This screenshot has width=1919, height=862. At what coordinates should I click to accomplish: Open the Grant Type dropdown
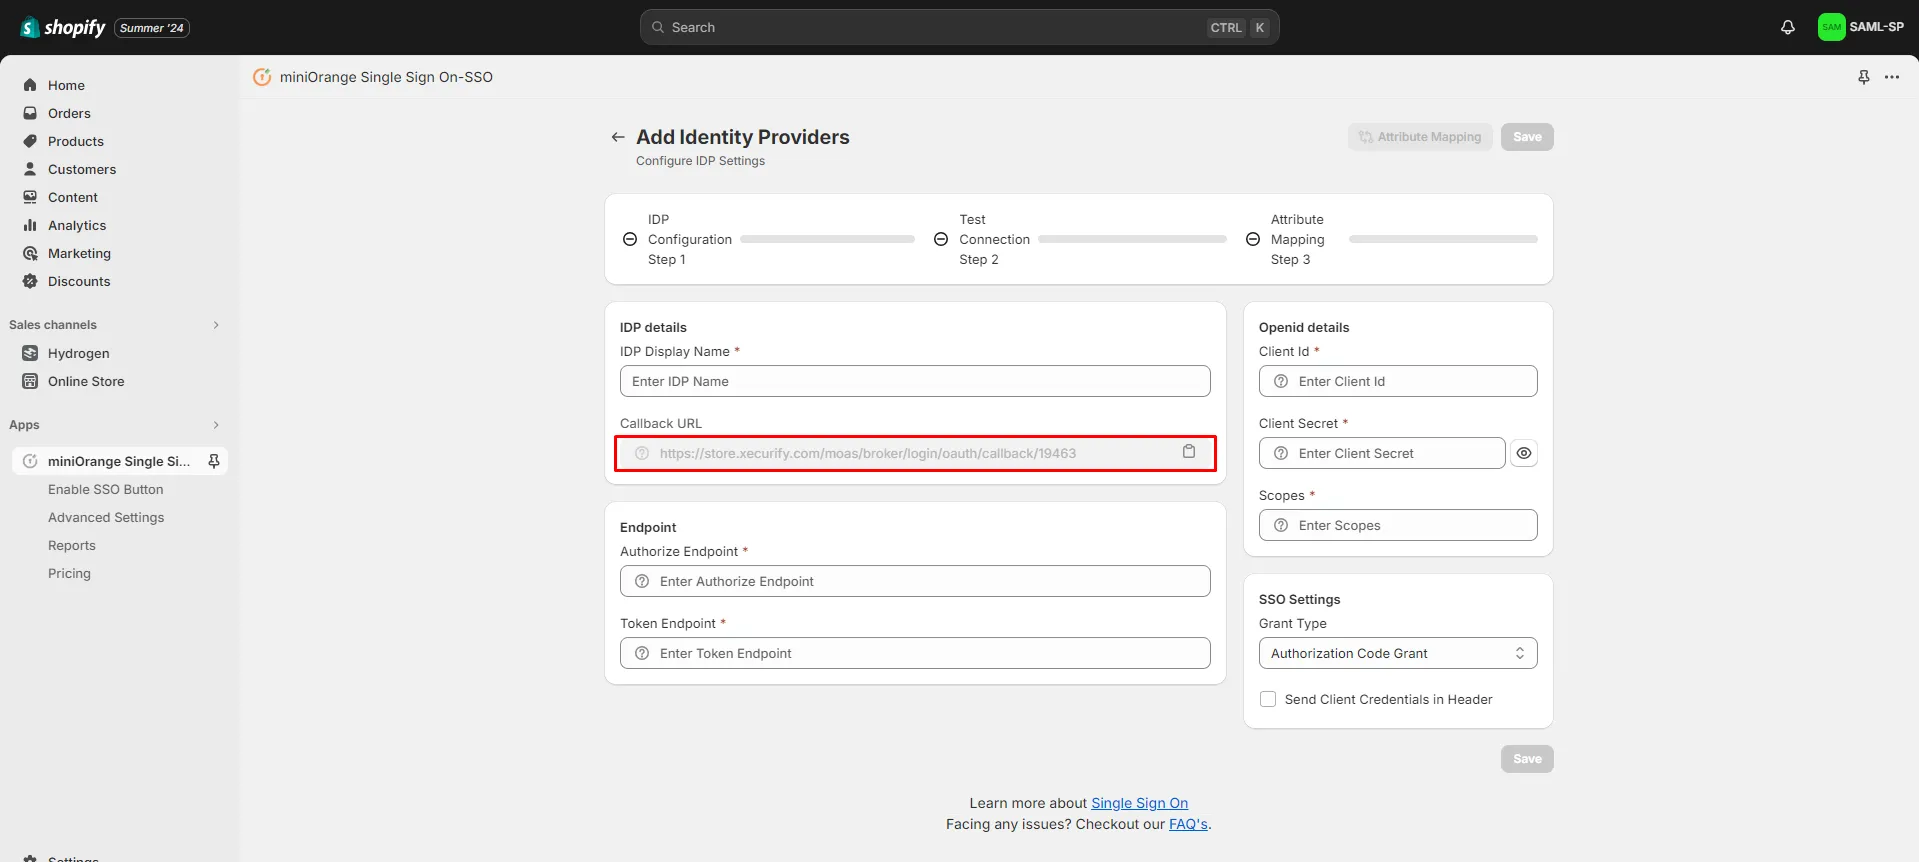point(1398,653)
